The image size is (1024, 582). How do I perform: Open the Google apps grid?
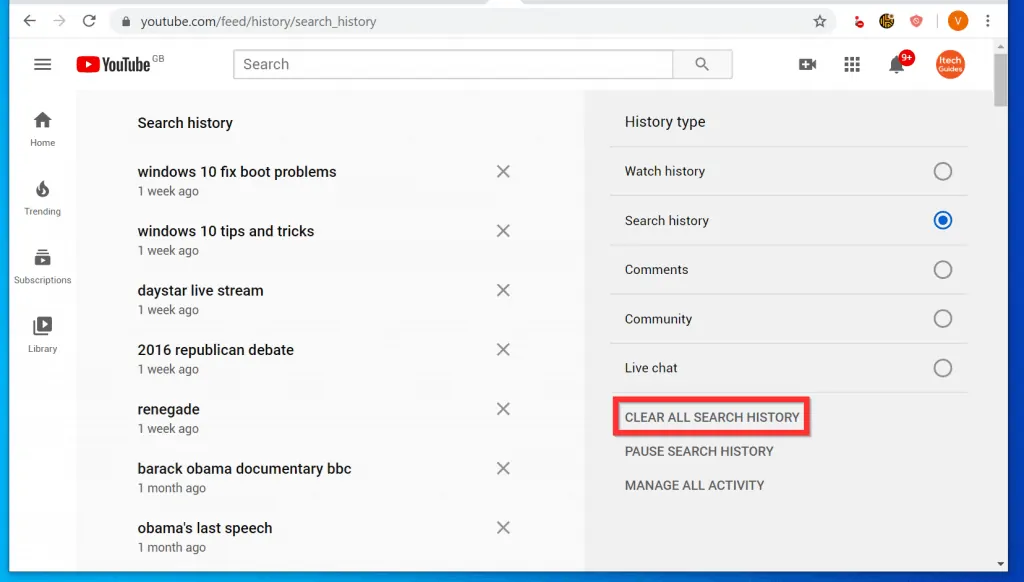pyautogui.click(x=852, y=64)
